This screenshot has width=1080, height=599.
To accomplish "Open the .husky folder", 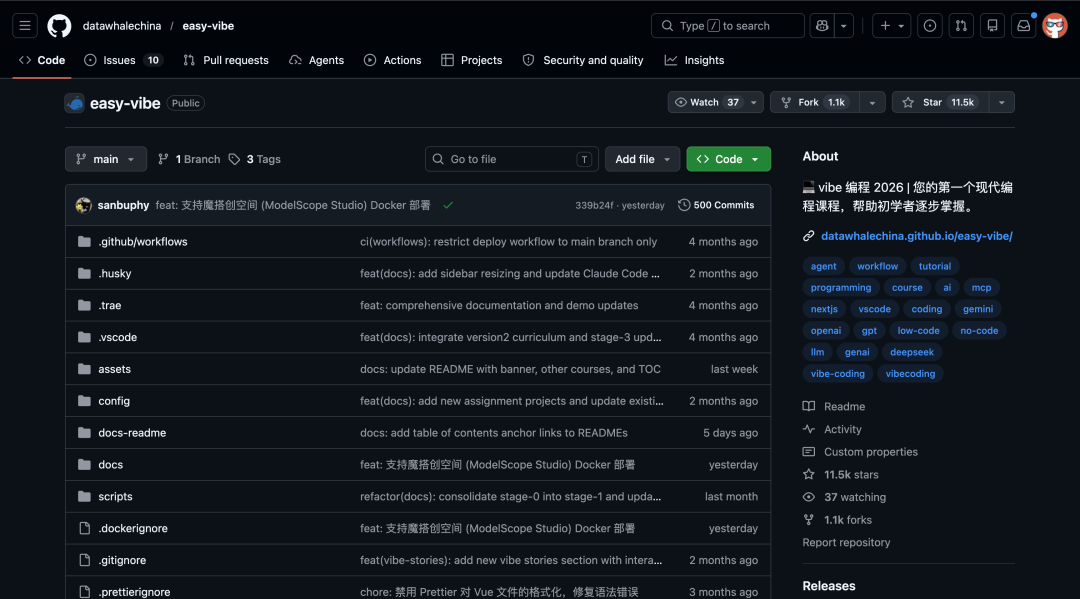I will (114, 273).
